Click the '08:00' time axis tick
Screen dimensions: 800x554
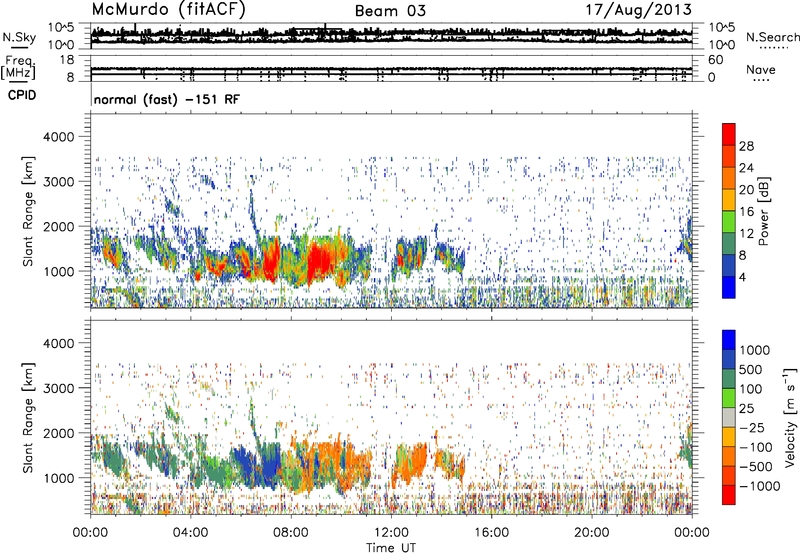[291, 533]
